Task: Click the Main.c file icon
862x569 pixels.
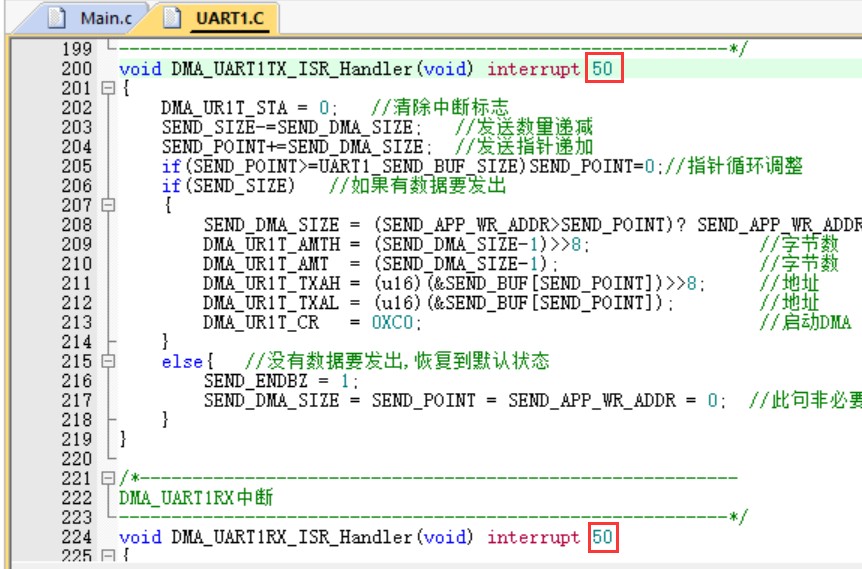Action: coord(57,18)
